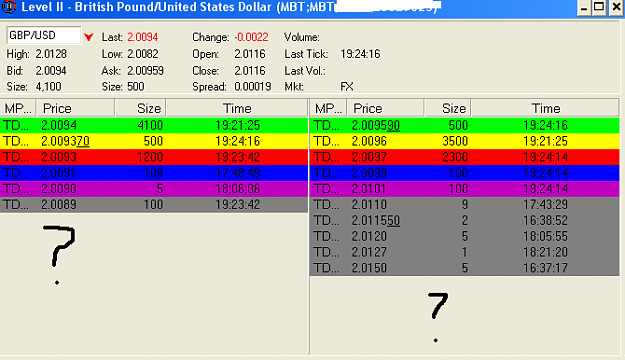This screenshot has width=625, height=360.
Task: Select ask row priced 2.0120
Action: tap(465, 236)
